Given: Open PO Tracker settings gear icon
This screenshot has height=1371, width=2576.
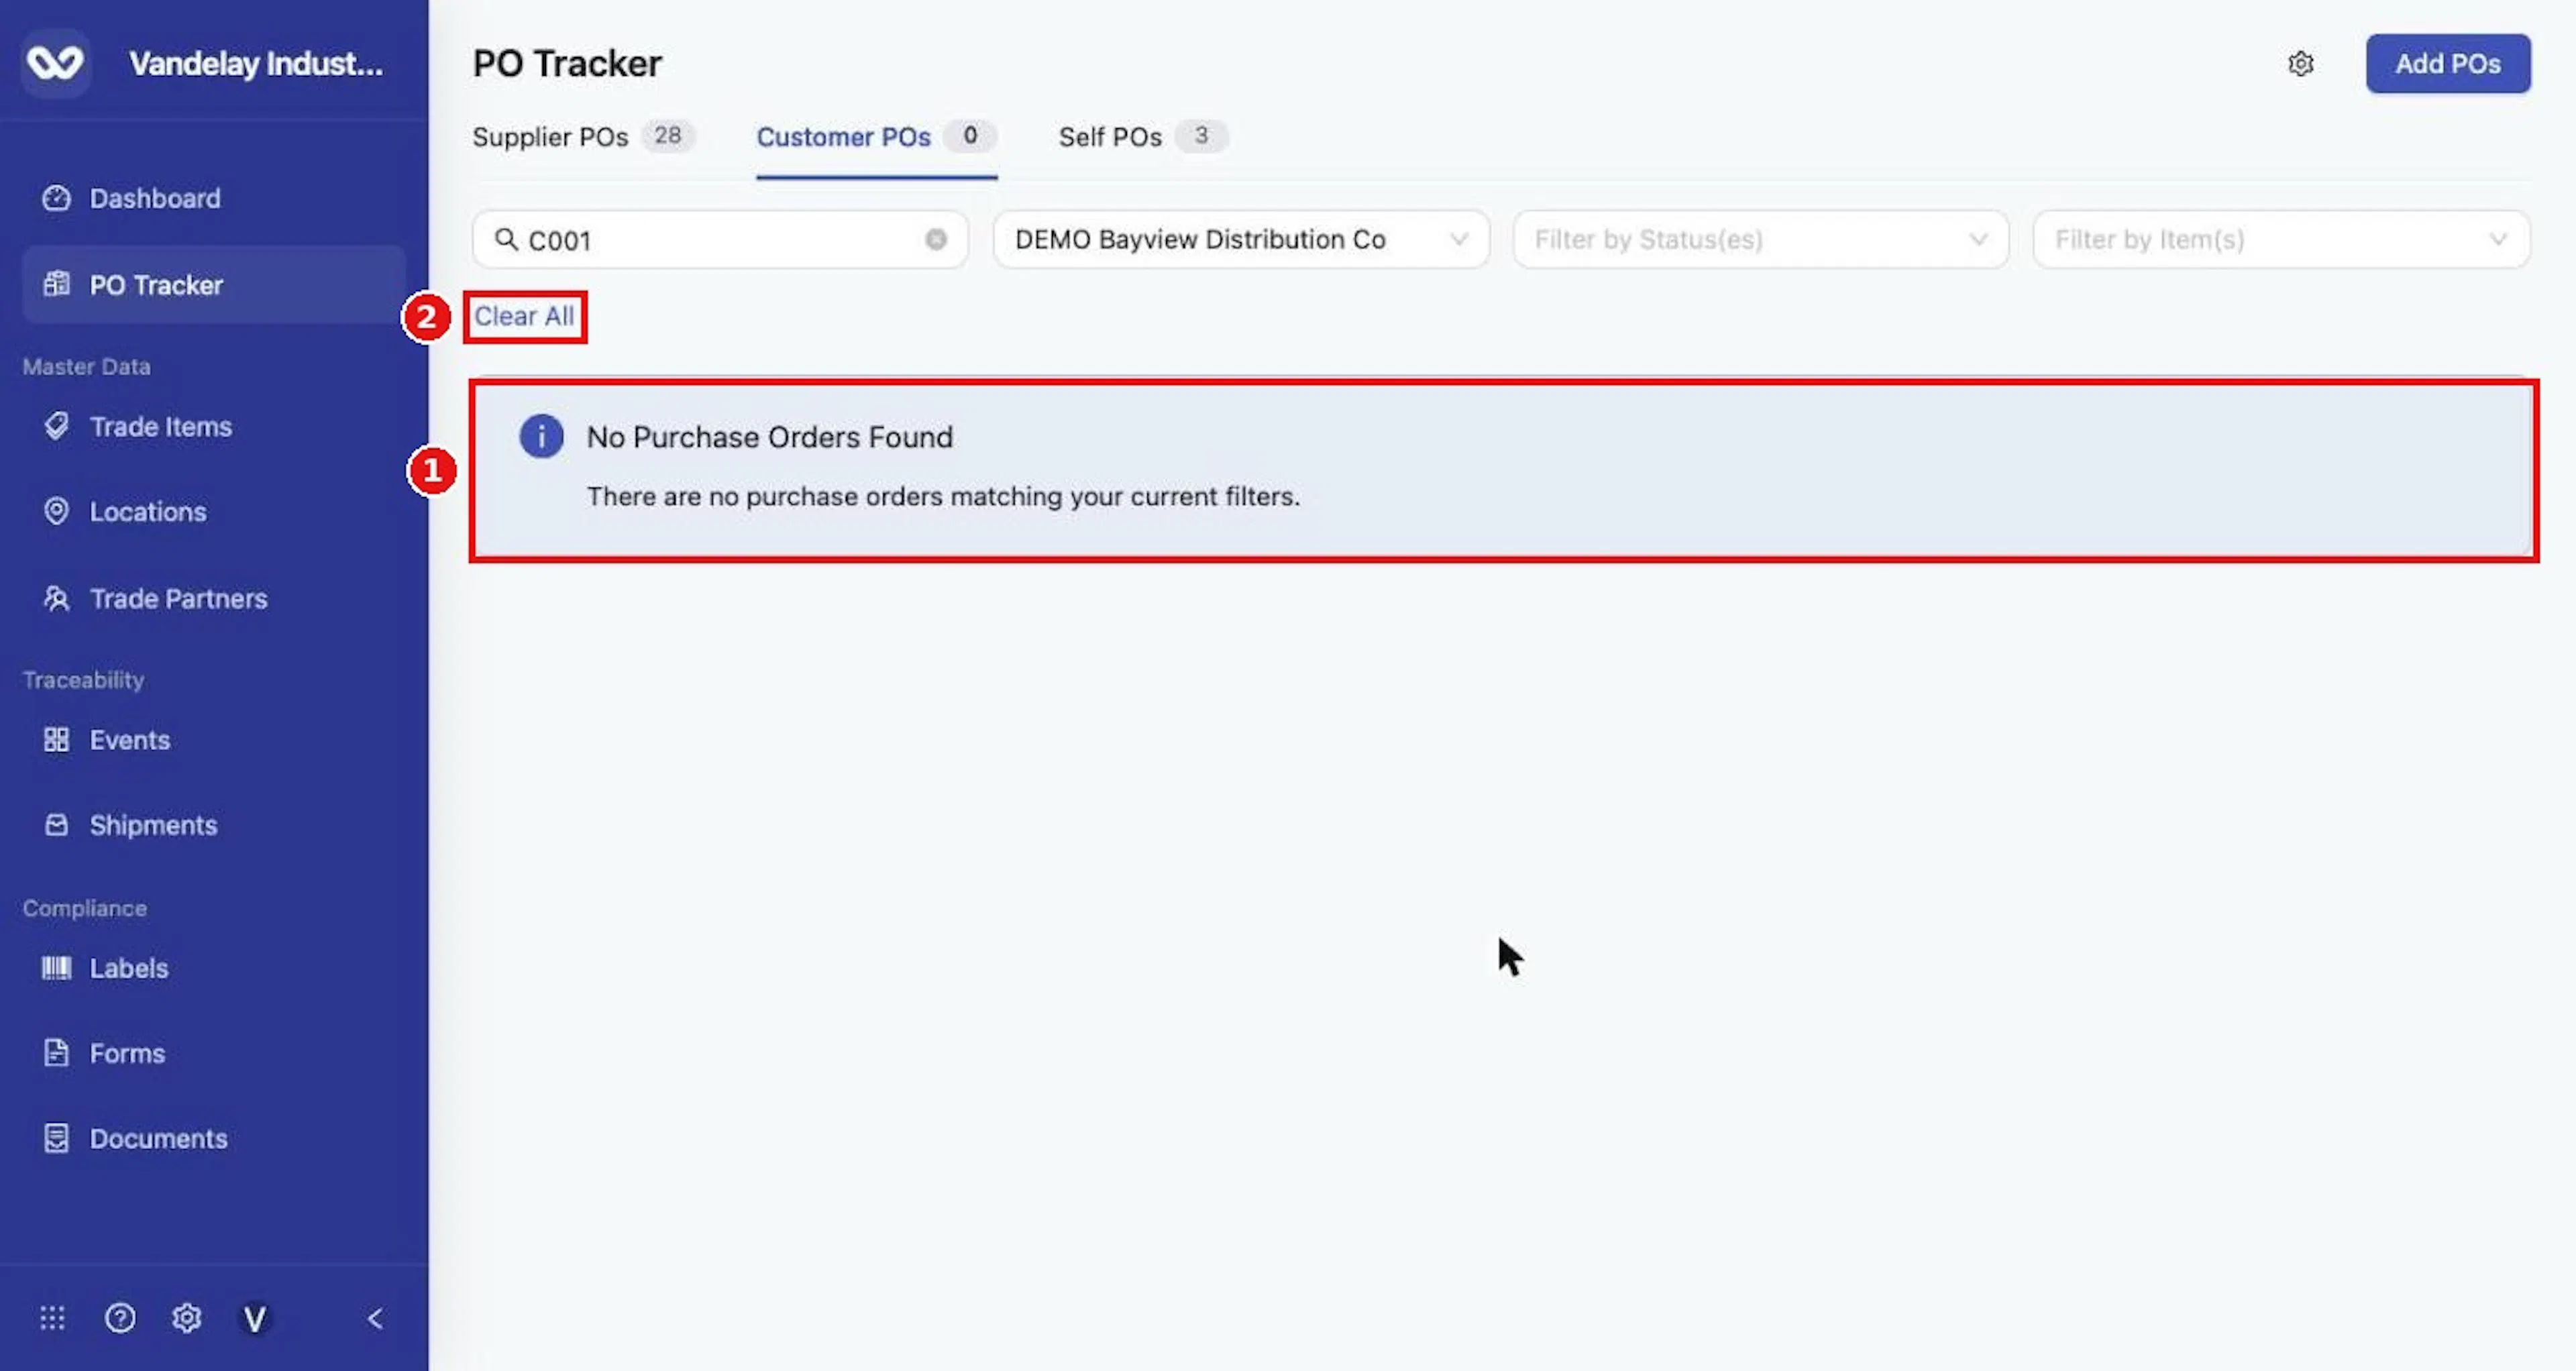Looking at the screenshot, I should (x=2301, y=64).
